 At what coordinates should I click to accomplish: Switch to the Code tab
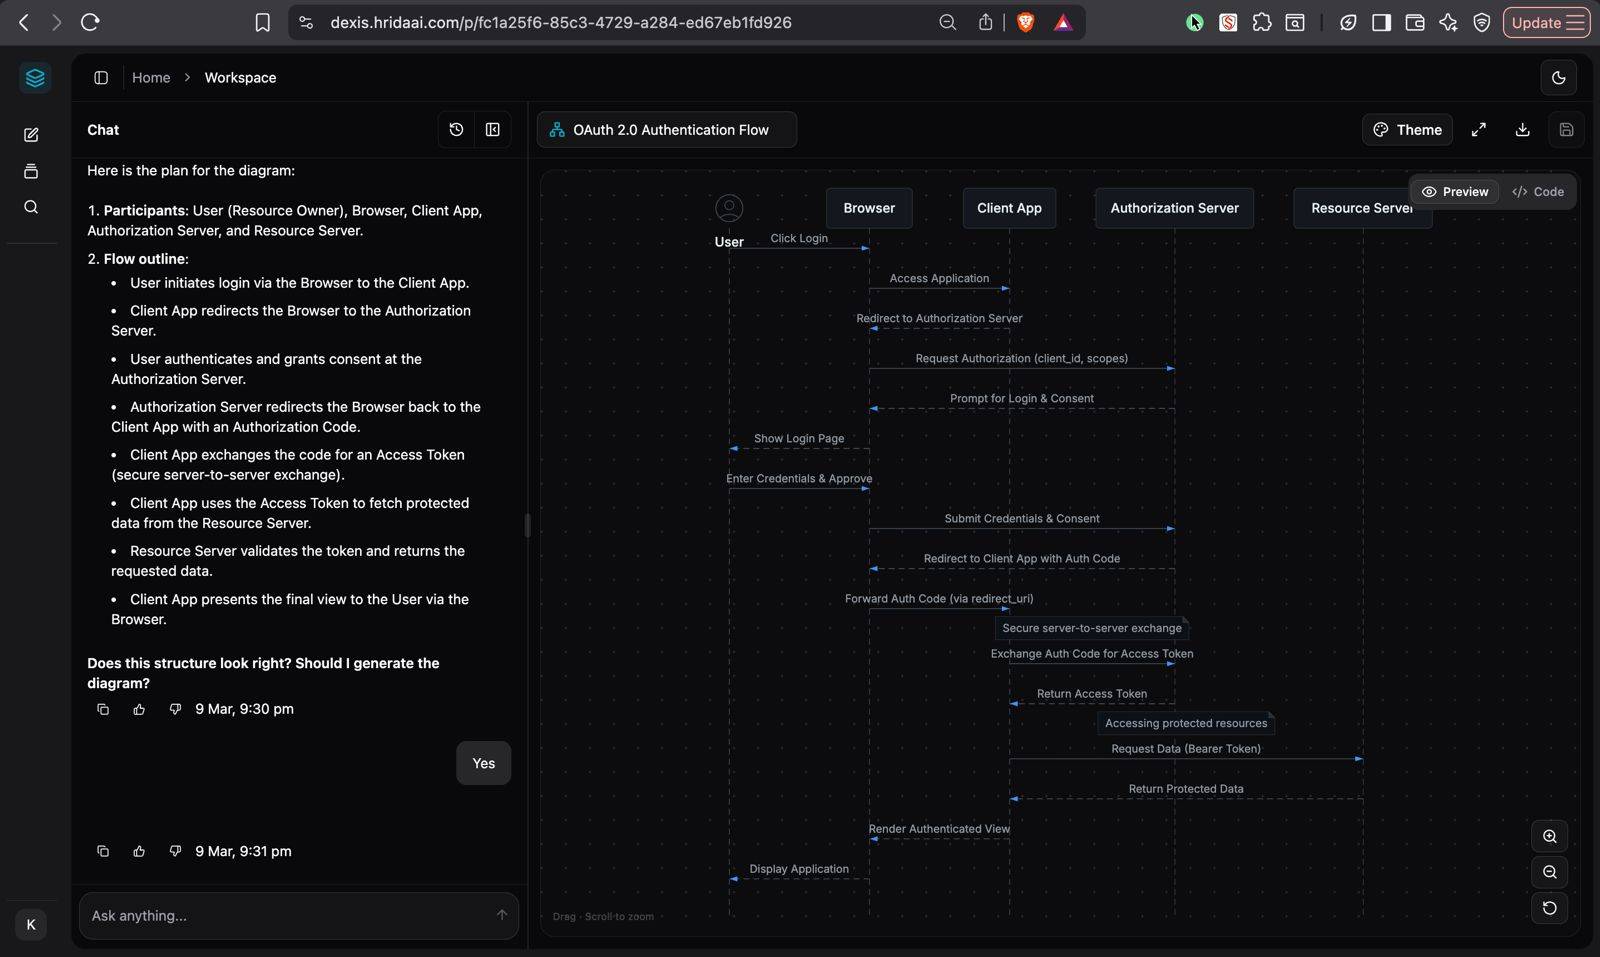click(x=1538, y=192)
